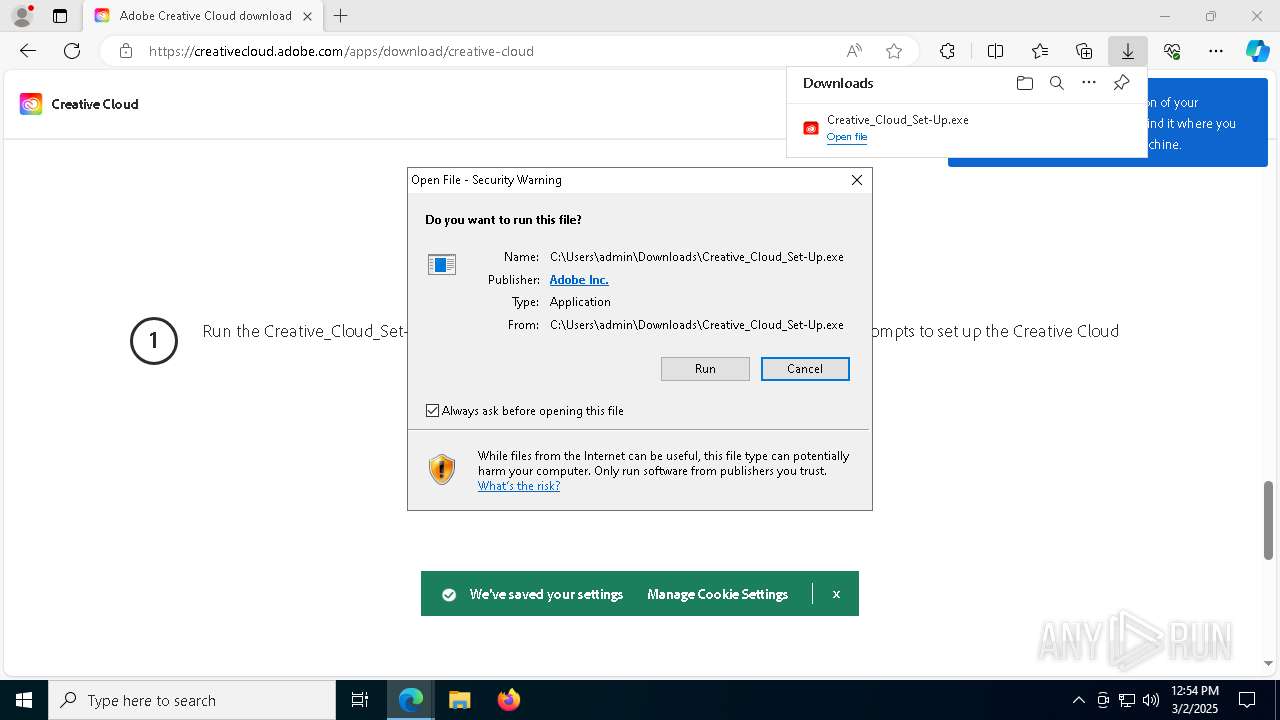The image size is (1280, 720).
Task: Search downloads with the magnifier icon
Action: pyautogui.click(x=1056, y=83)
